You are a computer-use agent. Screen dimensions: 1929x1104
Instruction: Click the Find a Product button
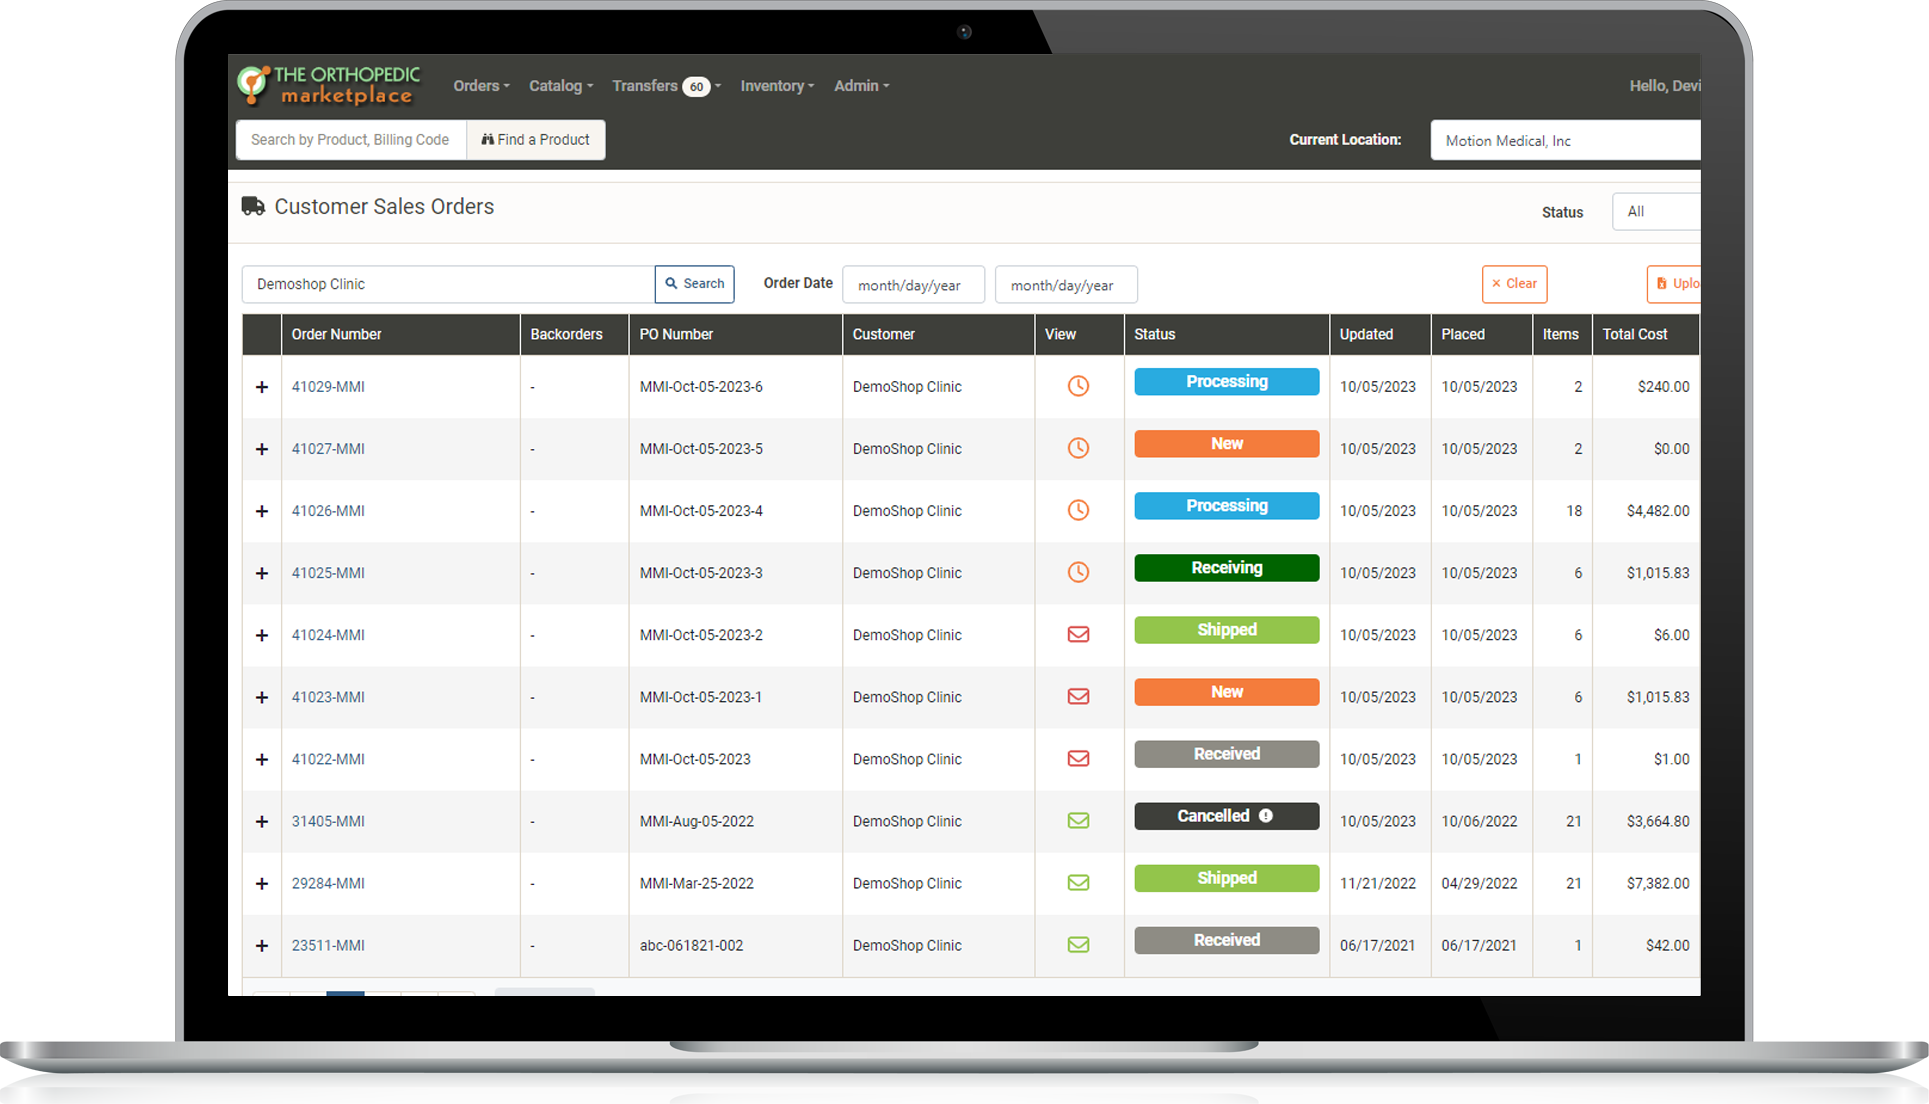536,140
